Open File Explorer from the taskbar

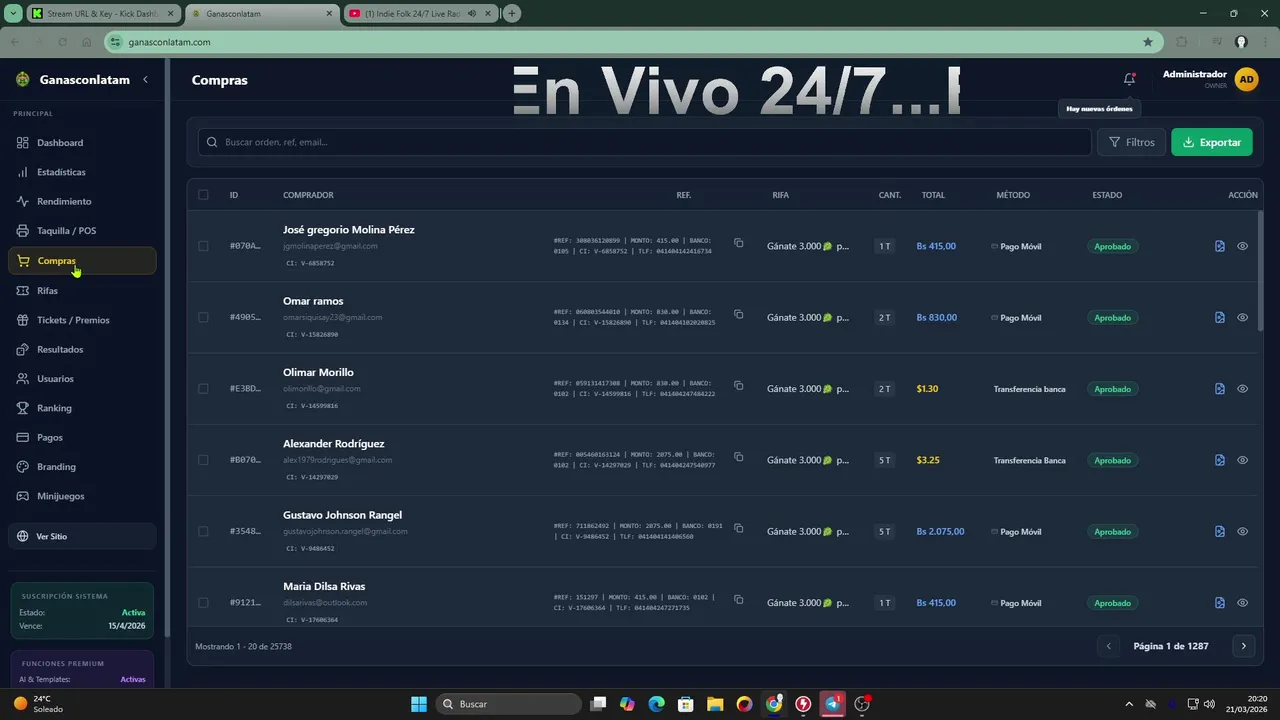pyautogui.click(x=715, y=704)
